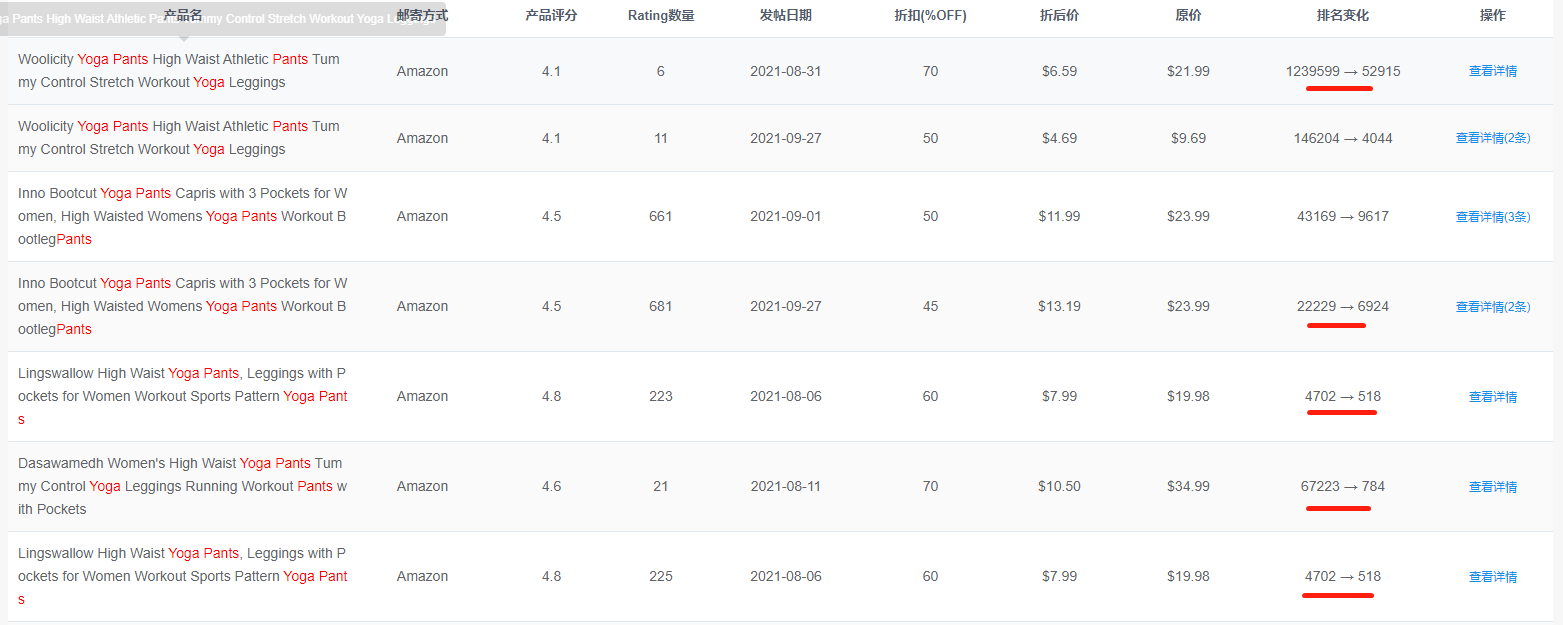
Task: Sort by the 产品评分 column header
Action: 551,15
